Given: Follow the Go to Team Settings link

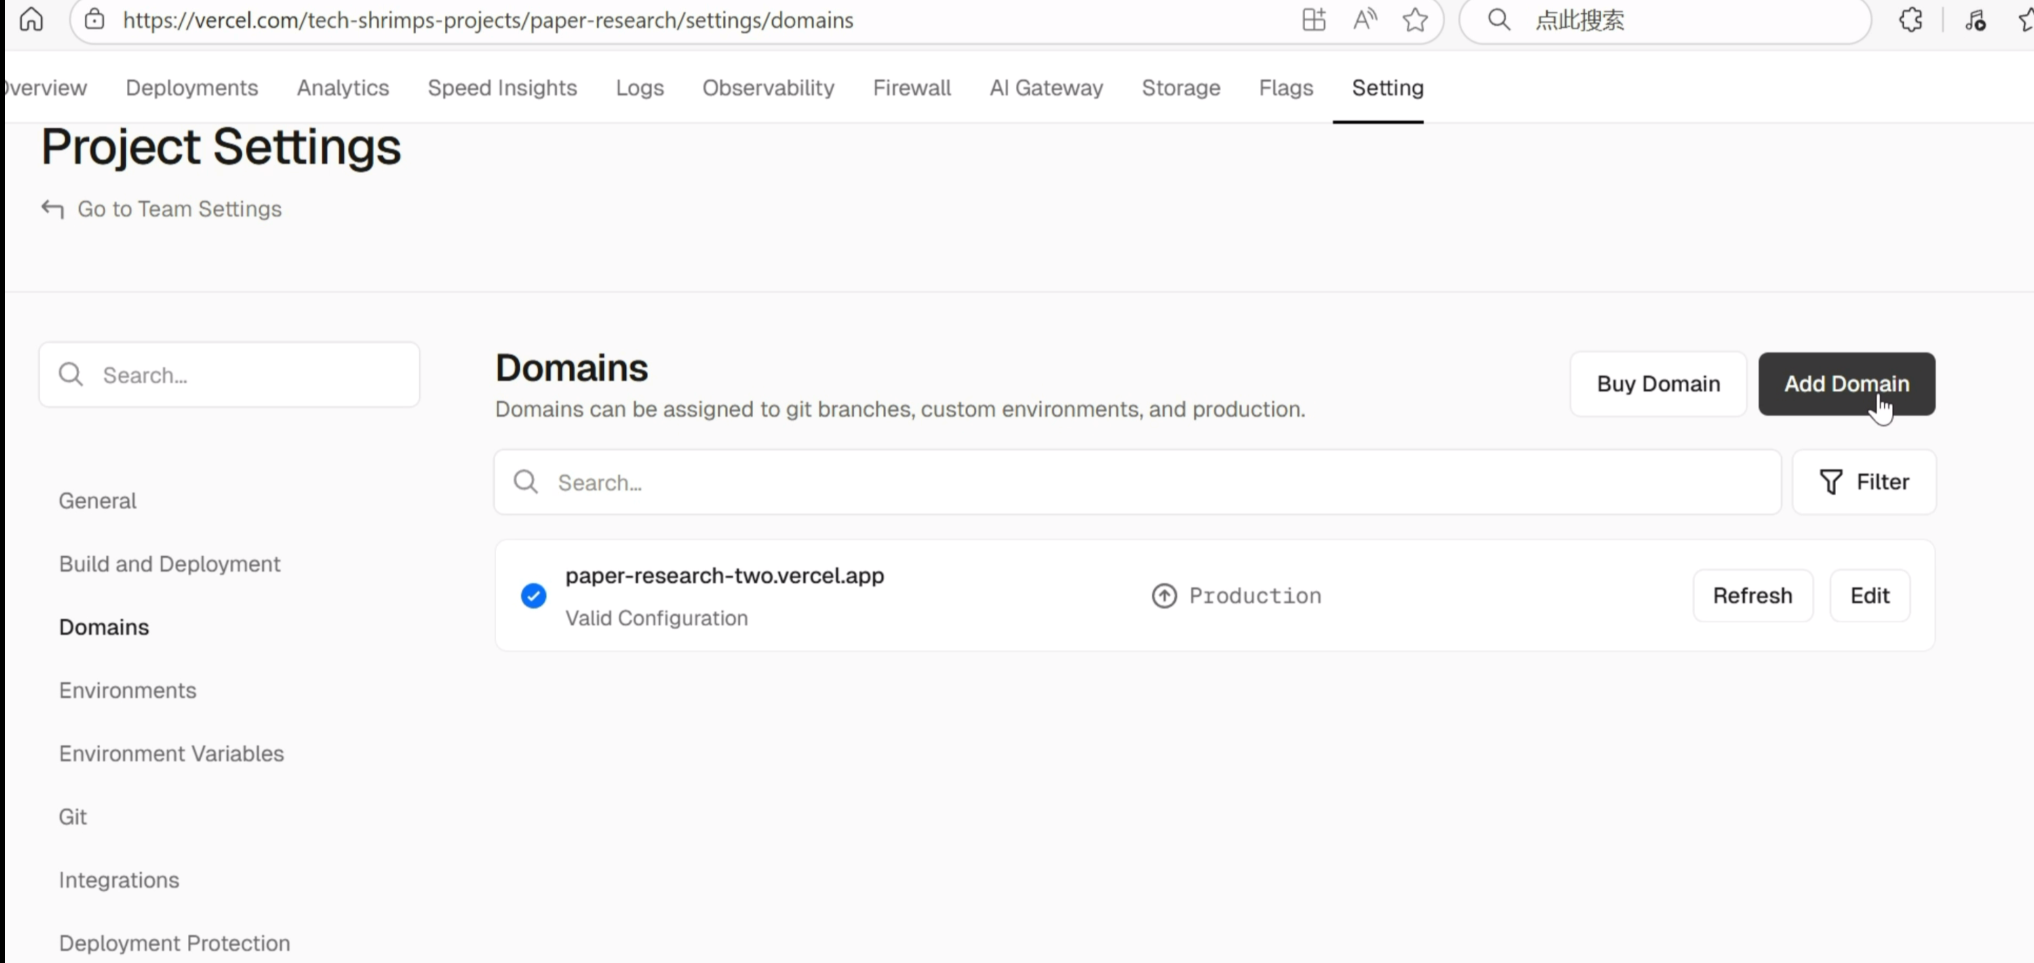Looking at the screenshot, I should point(179,209).
